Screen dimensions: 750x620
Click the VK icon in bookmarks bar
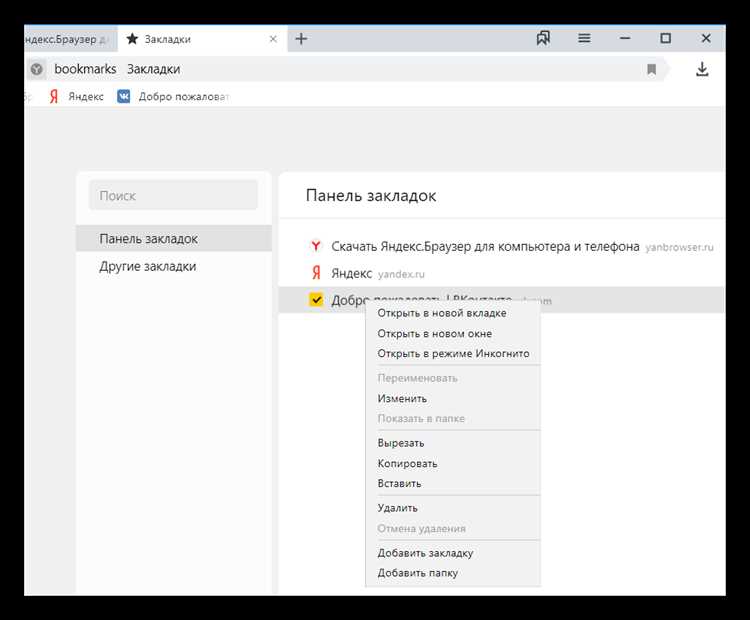click(x=123, y=97)
